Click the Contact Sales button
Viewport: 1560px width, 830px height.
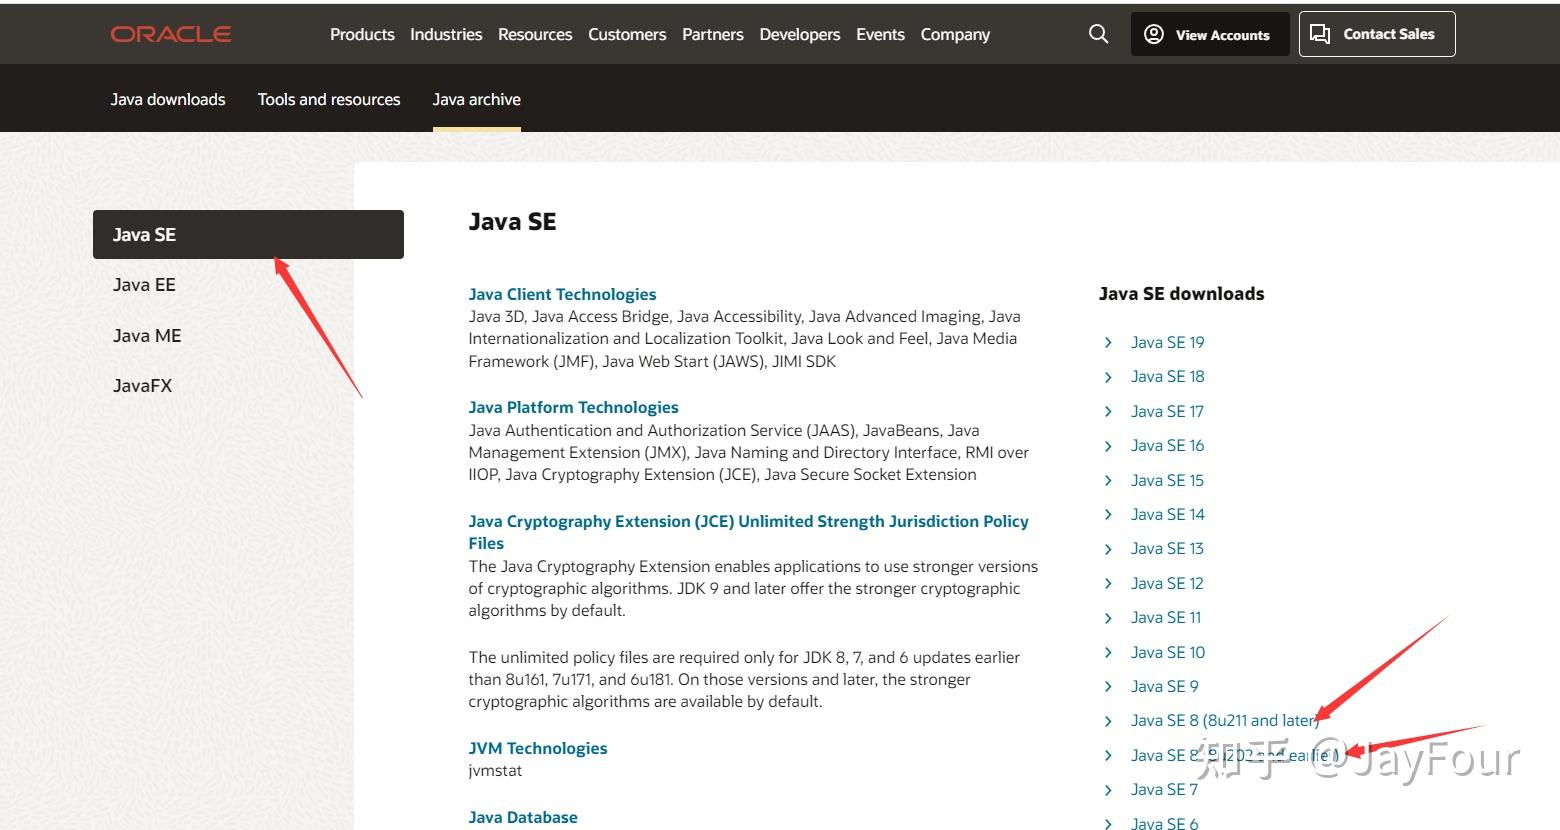[x=1377, y=34]
